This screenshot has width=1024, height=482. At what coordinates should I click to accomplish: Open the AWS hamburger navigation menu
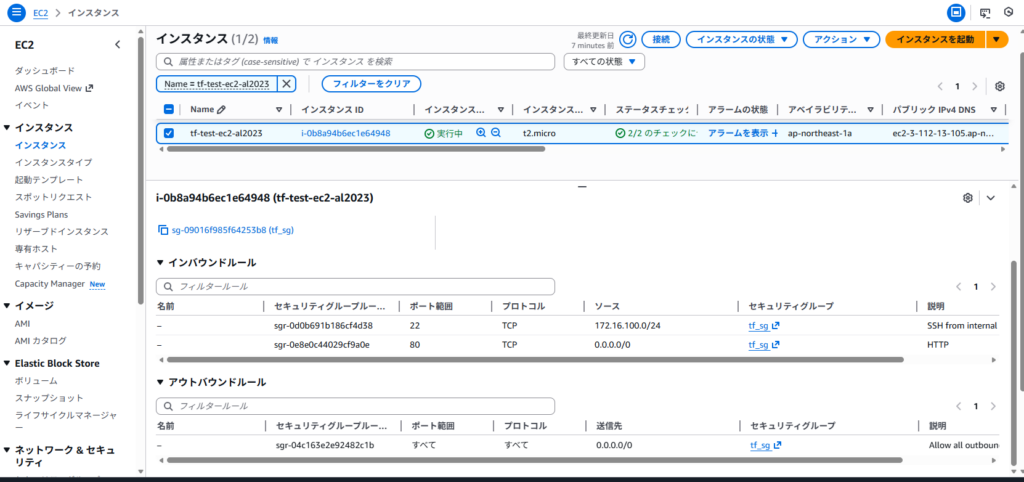(x=16, y=12)
